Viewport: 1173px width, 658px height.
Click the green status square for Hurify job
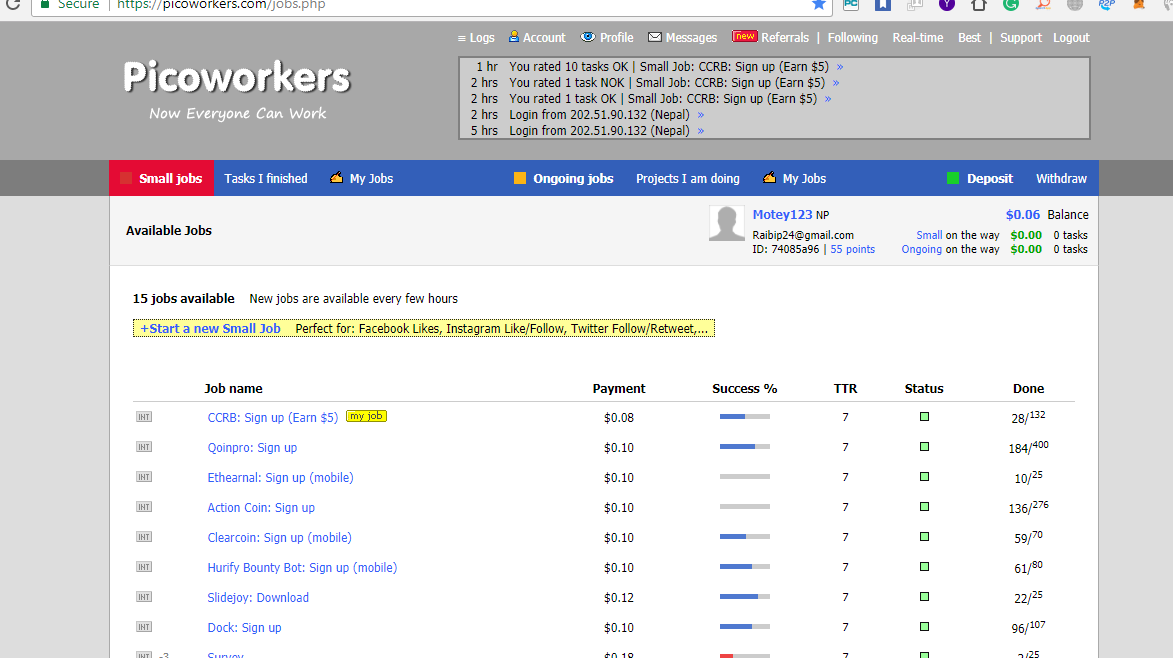924,567
